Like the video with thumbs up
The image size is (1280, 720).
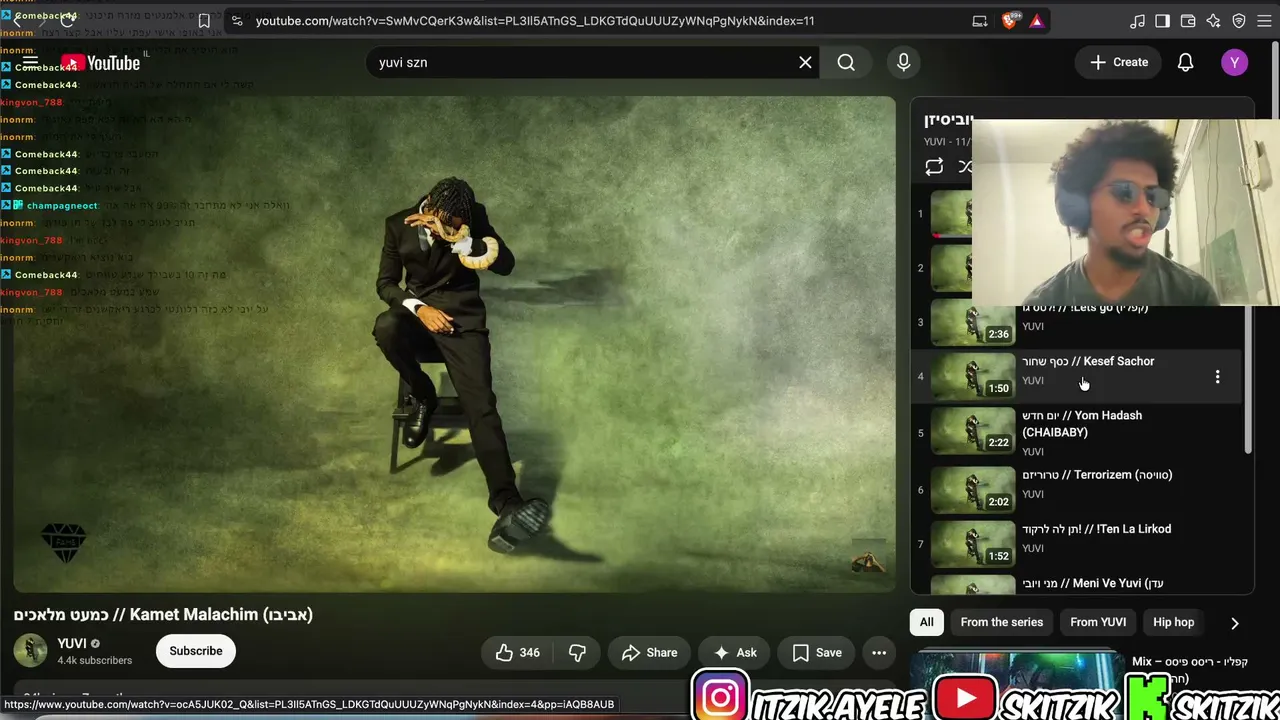(517, 653)
